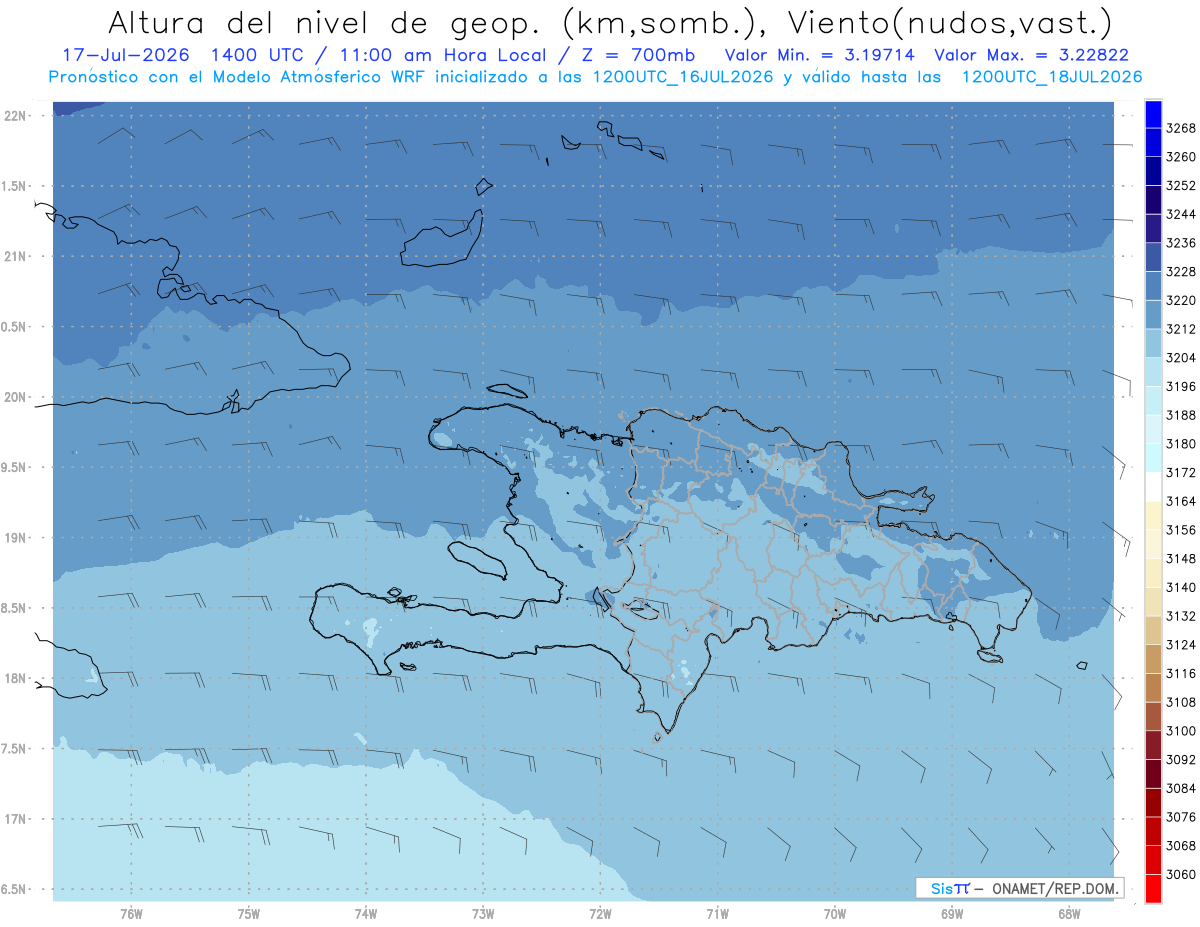Click the longitude axis label "68W"

(x=1069, y=913)
